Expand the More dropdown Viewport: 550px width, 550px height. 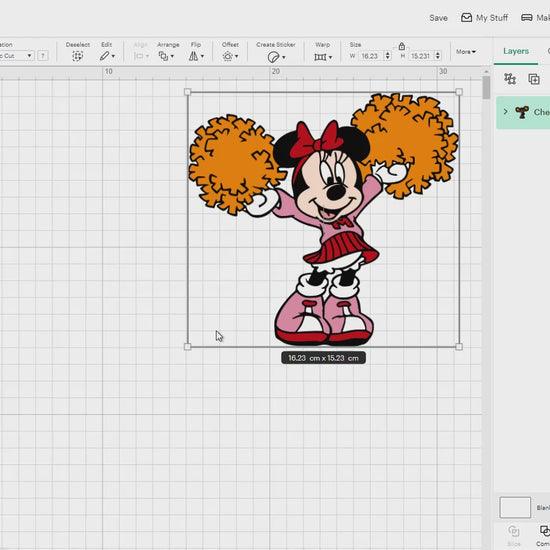(x=465, y=52)
